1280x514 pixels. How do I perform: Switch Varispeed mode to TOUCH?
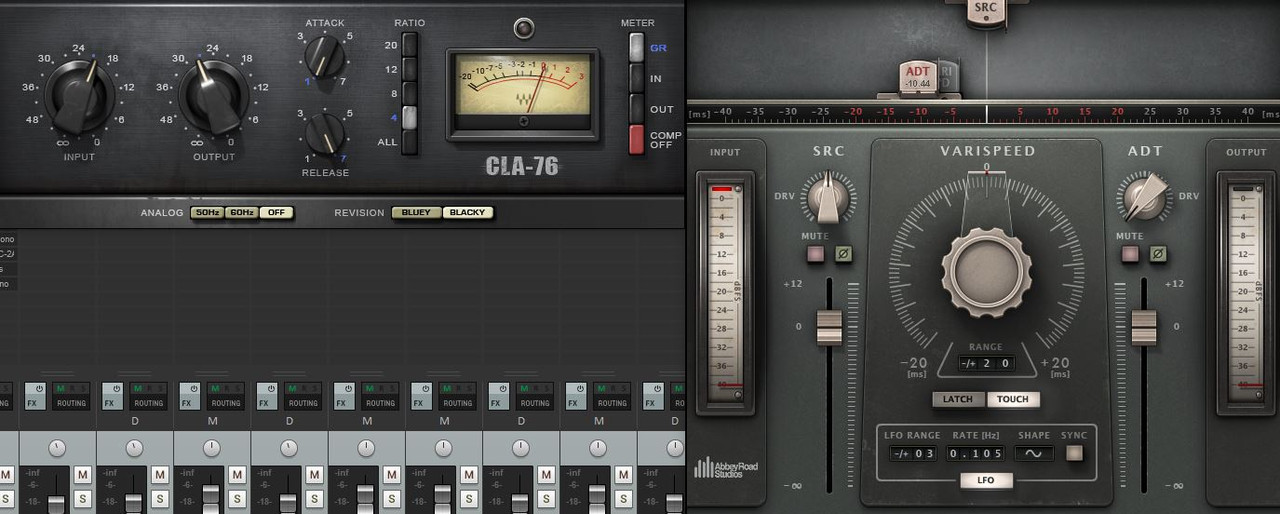[x=1013, y=399]
